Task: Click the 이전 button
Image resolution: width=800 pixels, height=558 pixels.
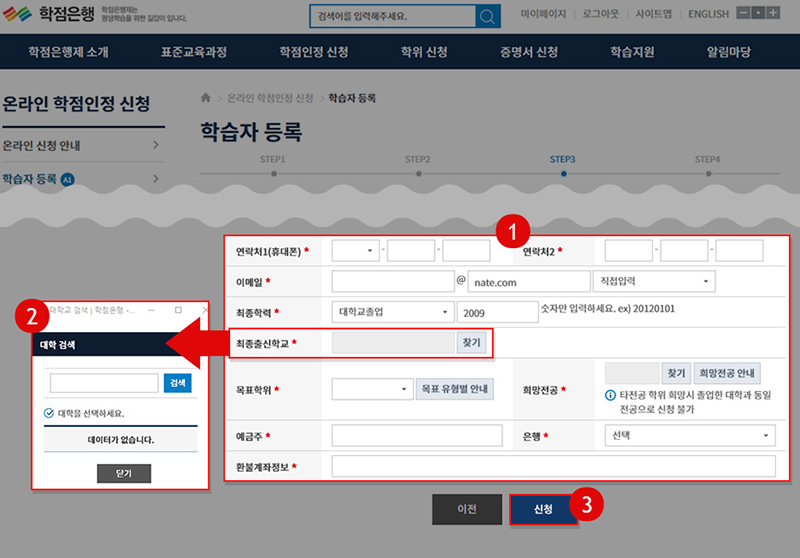Action: [x=467, y=509]
